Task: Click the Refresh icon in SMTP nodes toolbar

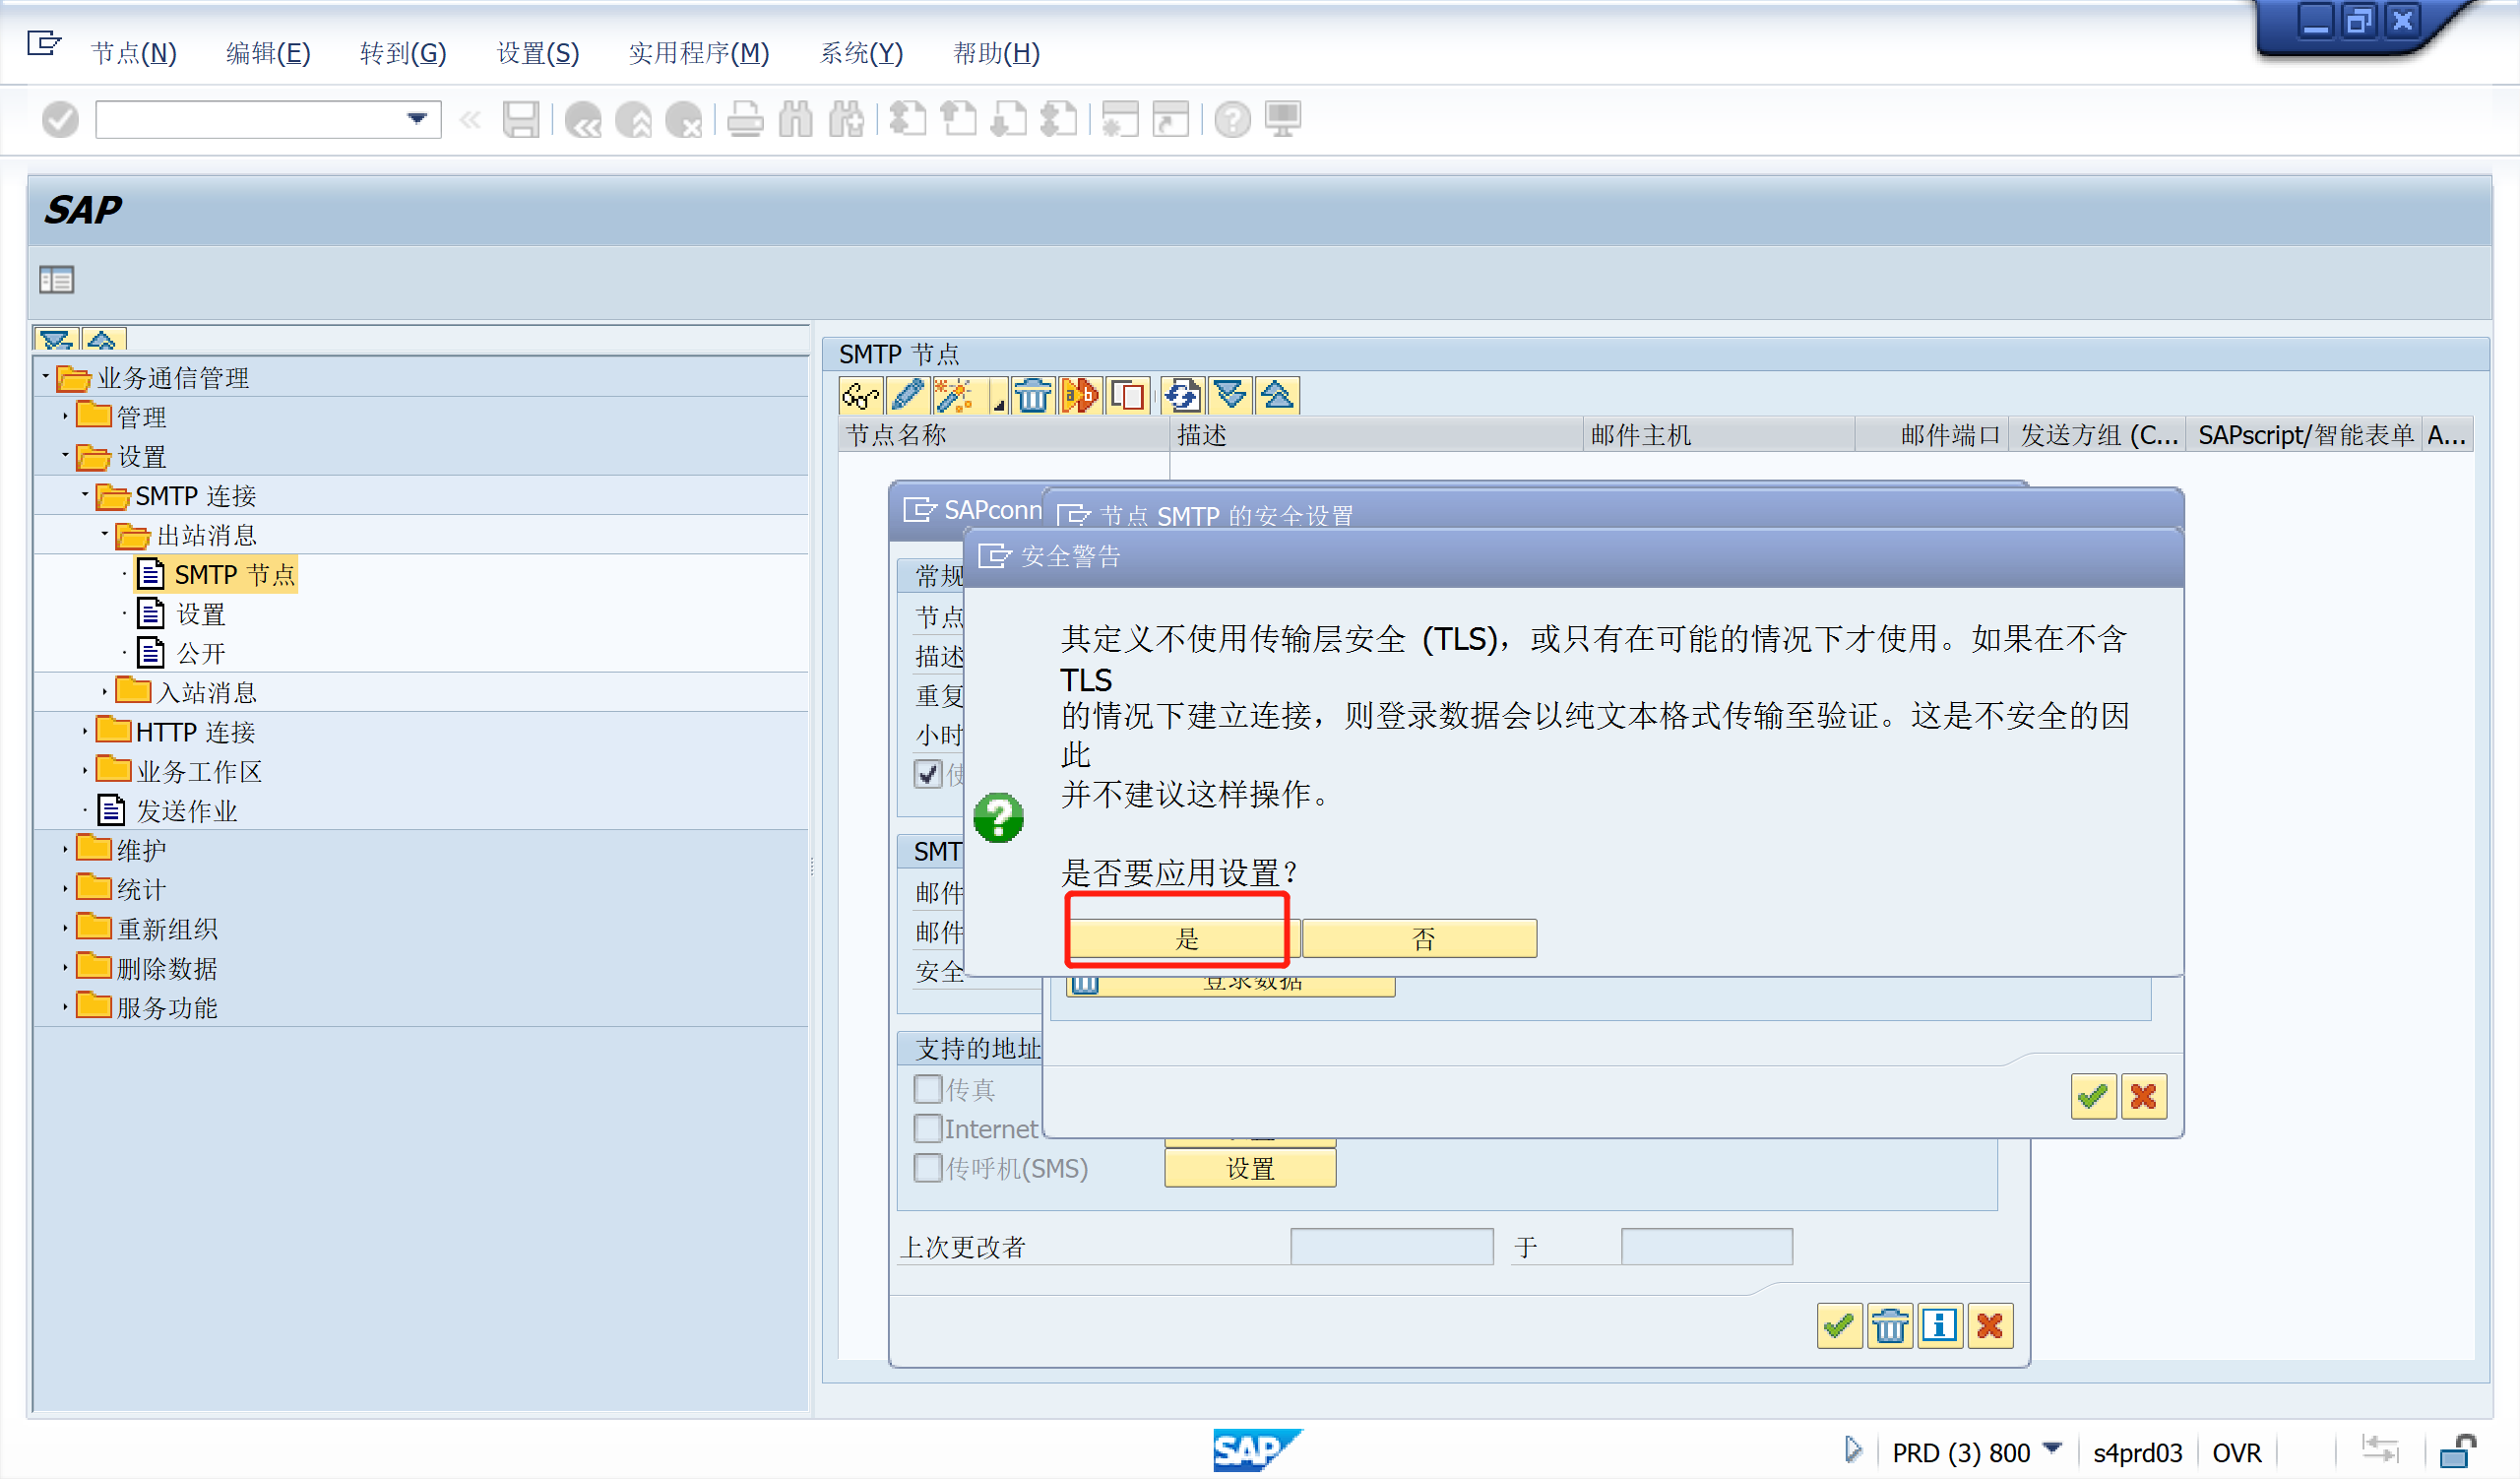Action: click(x=1182, y=396)
